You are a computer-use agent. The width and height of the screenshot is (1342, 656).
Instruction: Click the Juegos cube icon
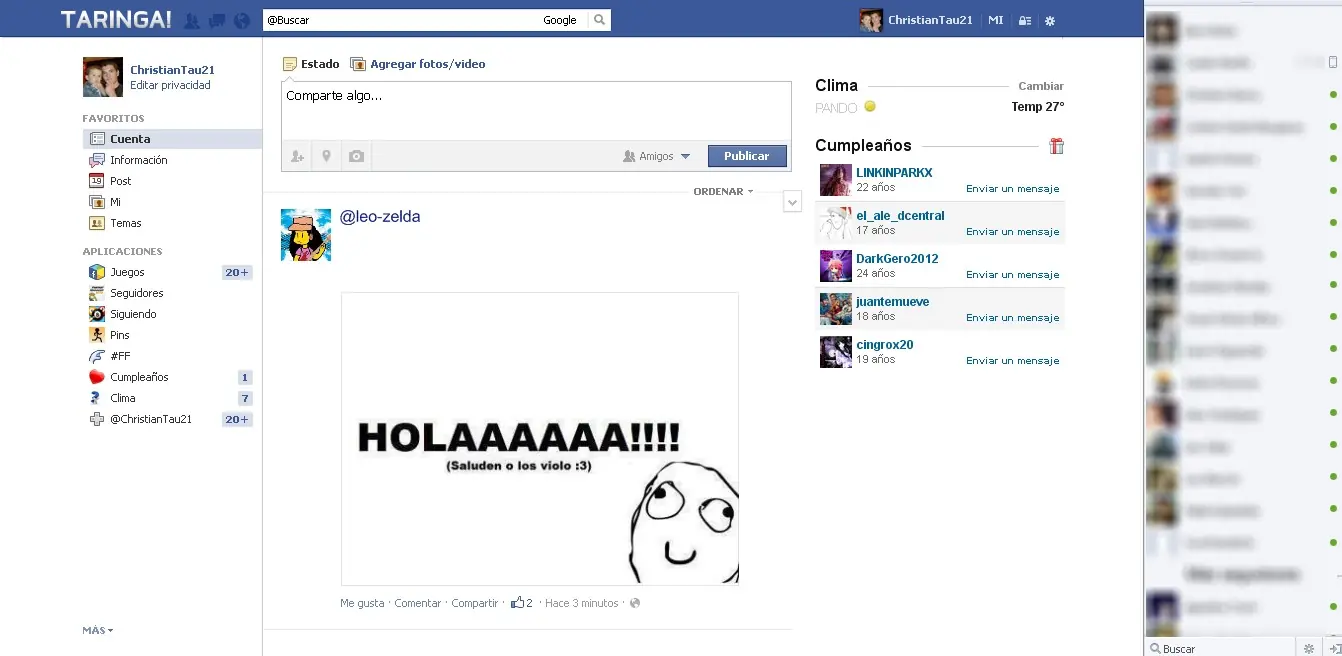coord(97,272)
